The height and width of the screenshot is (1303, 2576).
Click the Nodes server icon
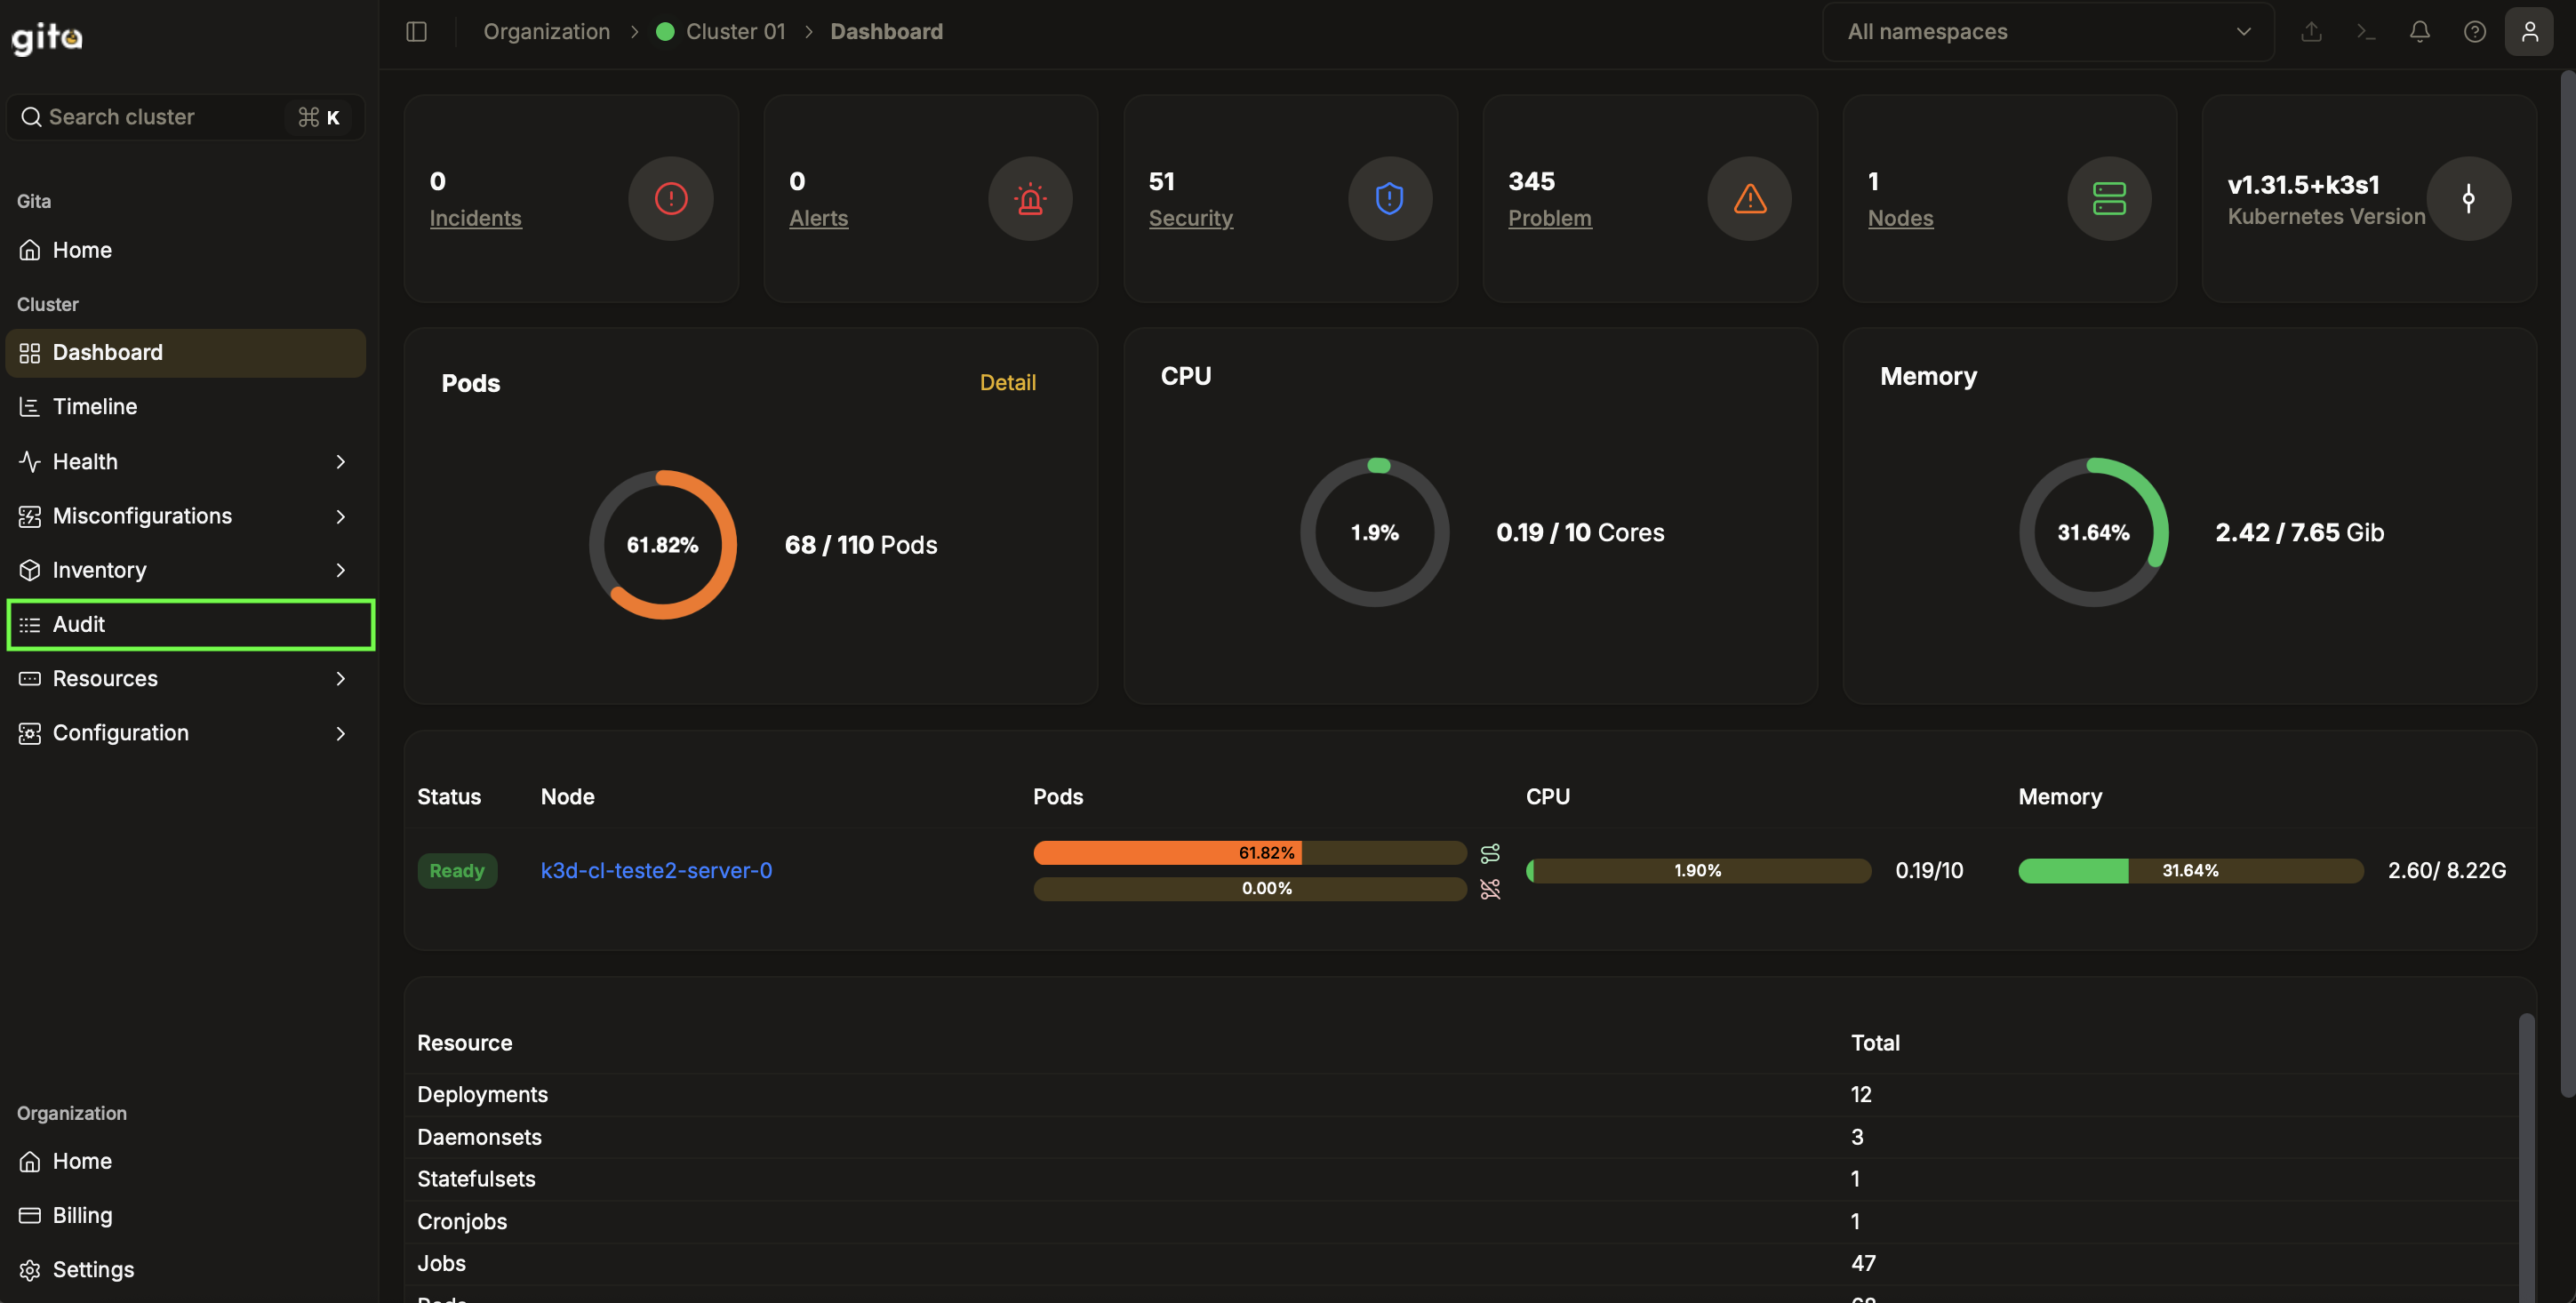coord(2108,199)
